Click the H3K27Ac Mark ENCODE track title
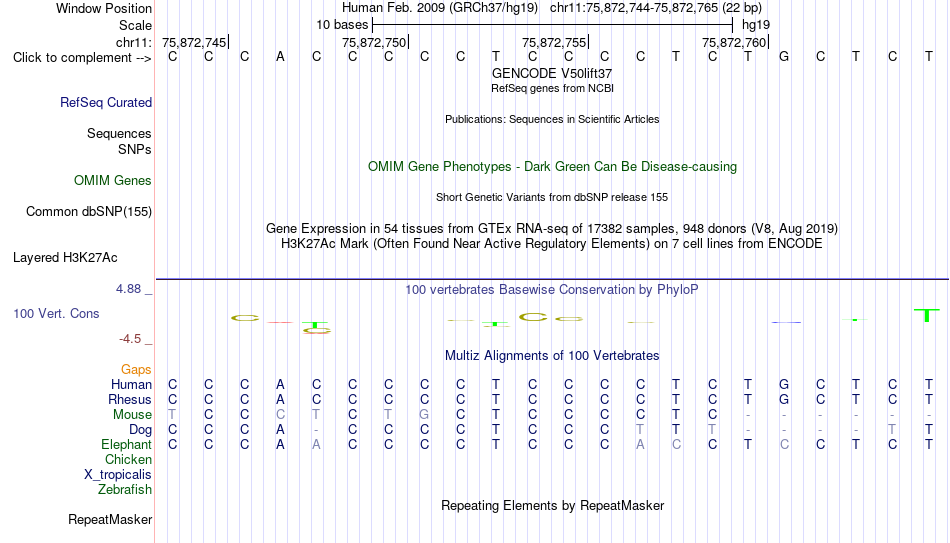 552,244
